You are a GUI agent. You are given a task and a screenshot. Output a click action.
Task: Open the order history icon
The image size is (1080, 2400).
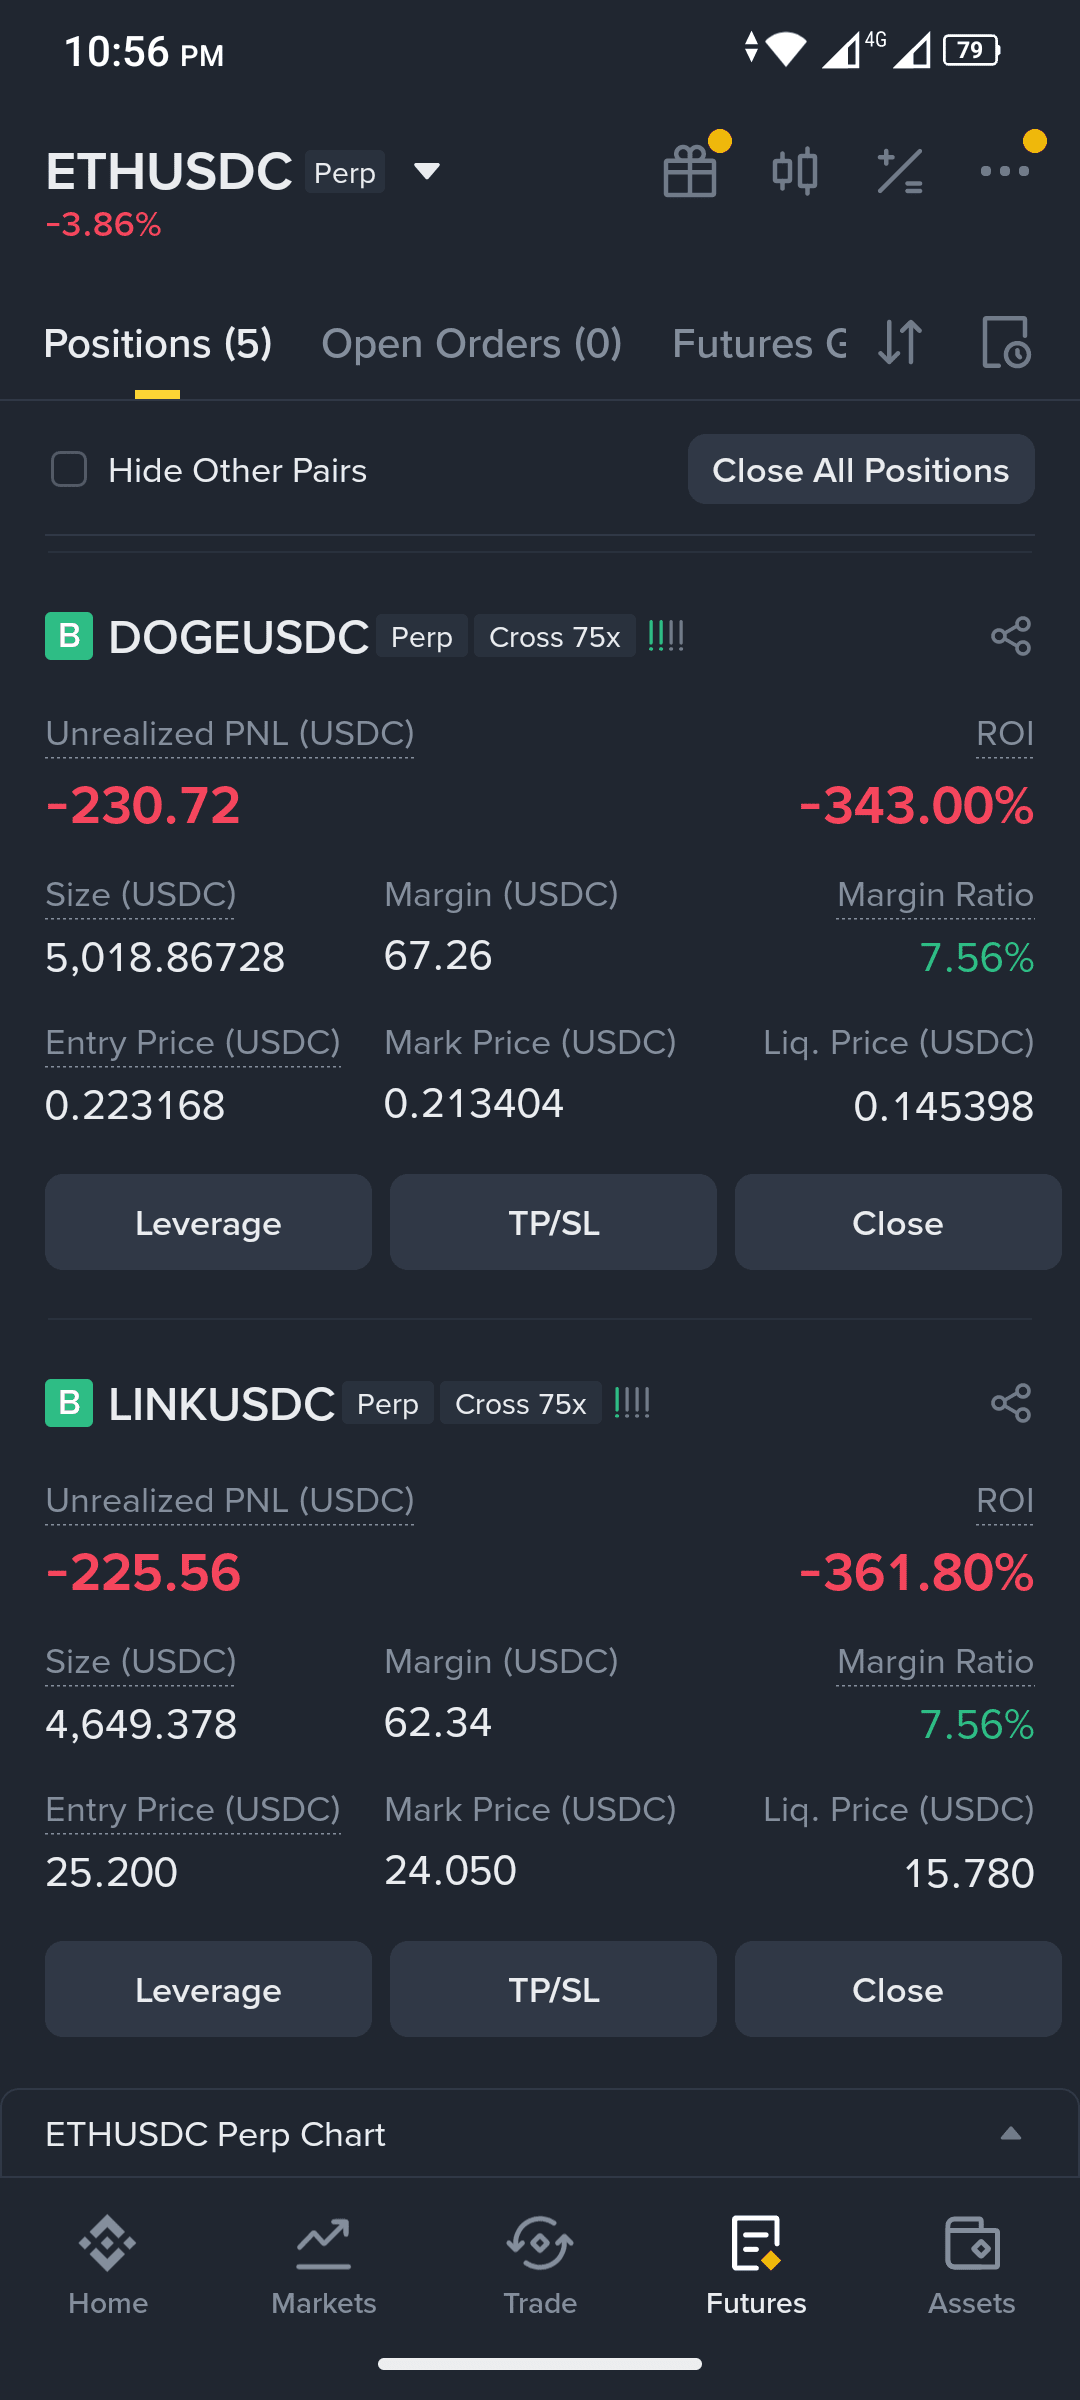coord(1006,343)
